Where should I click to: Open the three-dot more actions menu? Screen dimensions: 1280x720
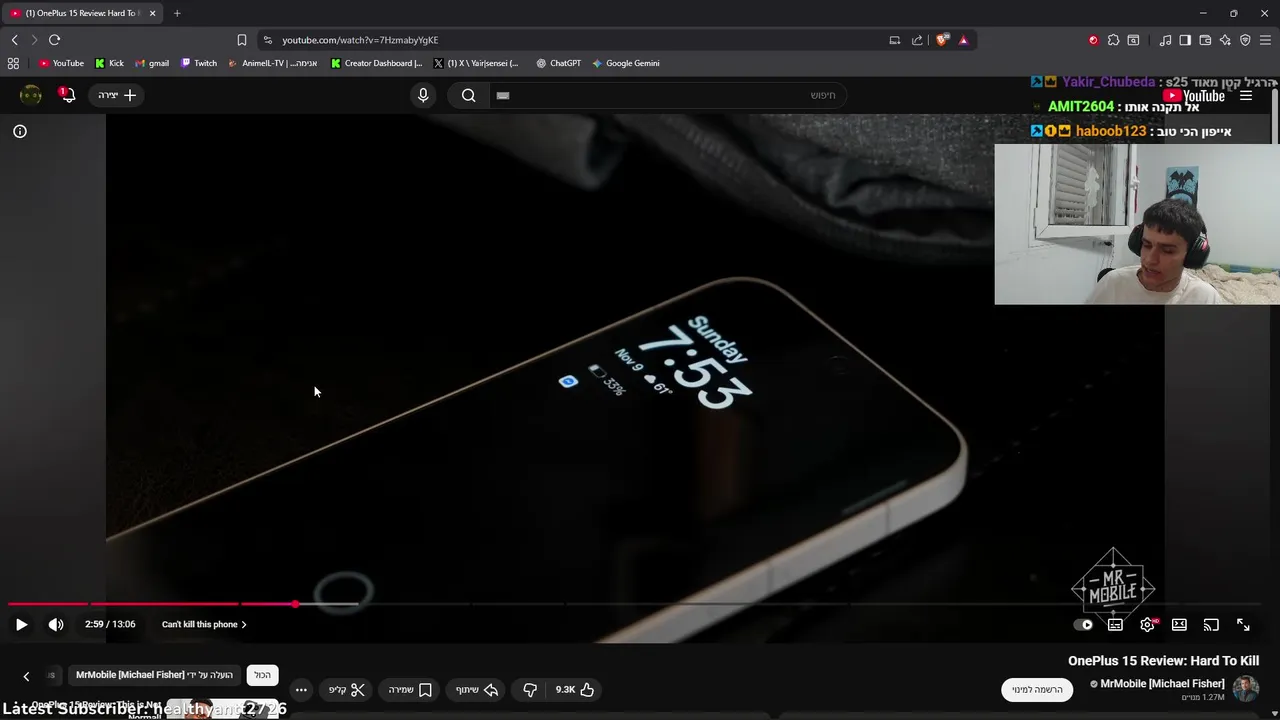(301, 690)
